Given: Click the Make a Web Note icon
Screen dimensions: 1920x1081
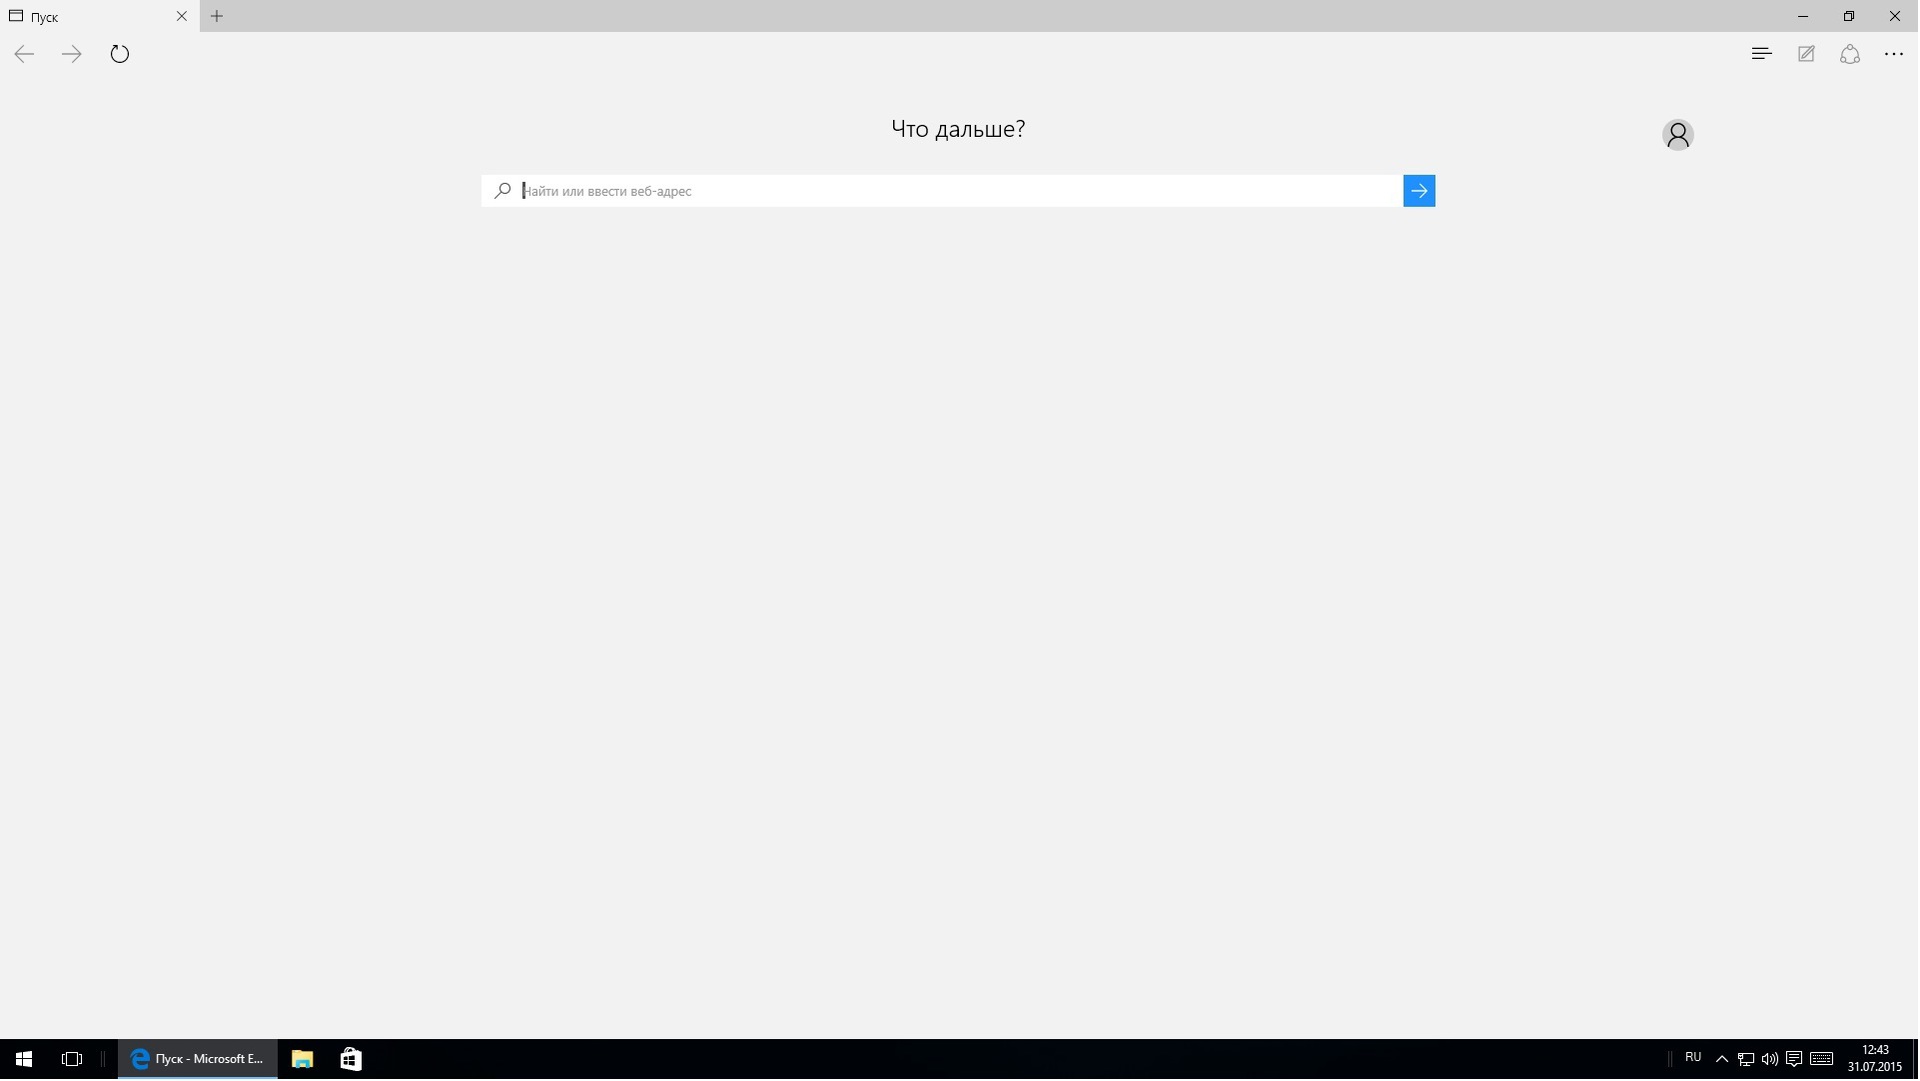Looking at the screenshot, I should tap(1807, 54).
